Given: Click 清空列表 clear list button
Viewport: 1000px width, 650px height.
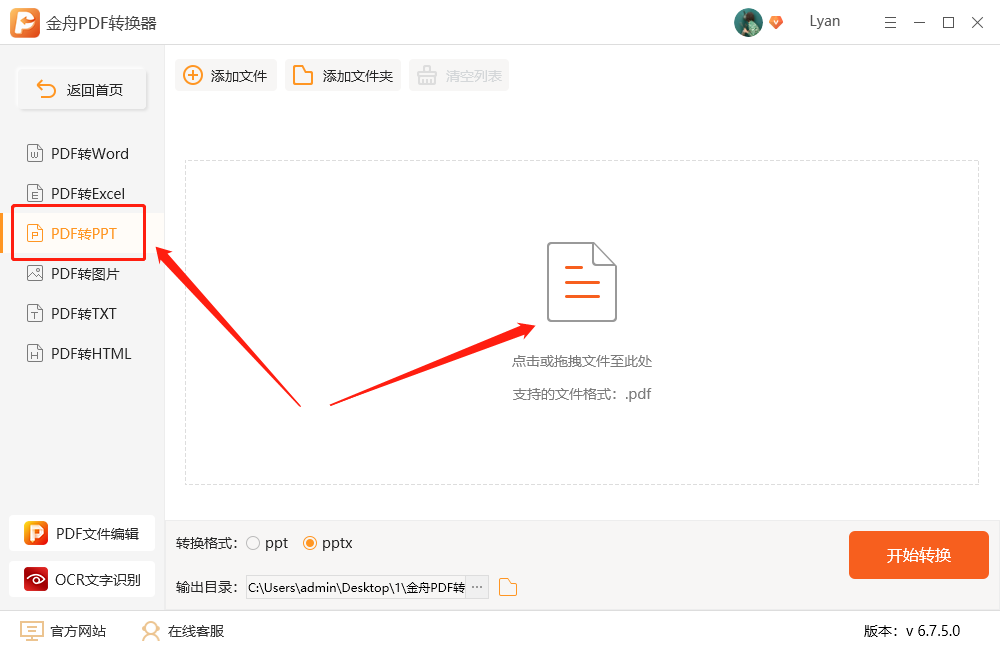Looking at the screenshot, I should [x=459, y=75].
